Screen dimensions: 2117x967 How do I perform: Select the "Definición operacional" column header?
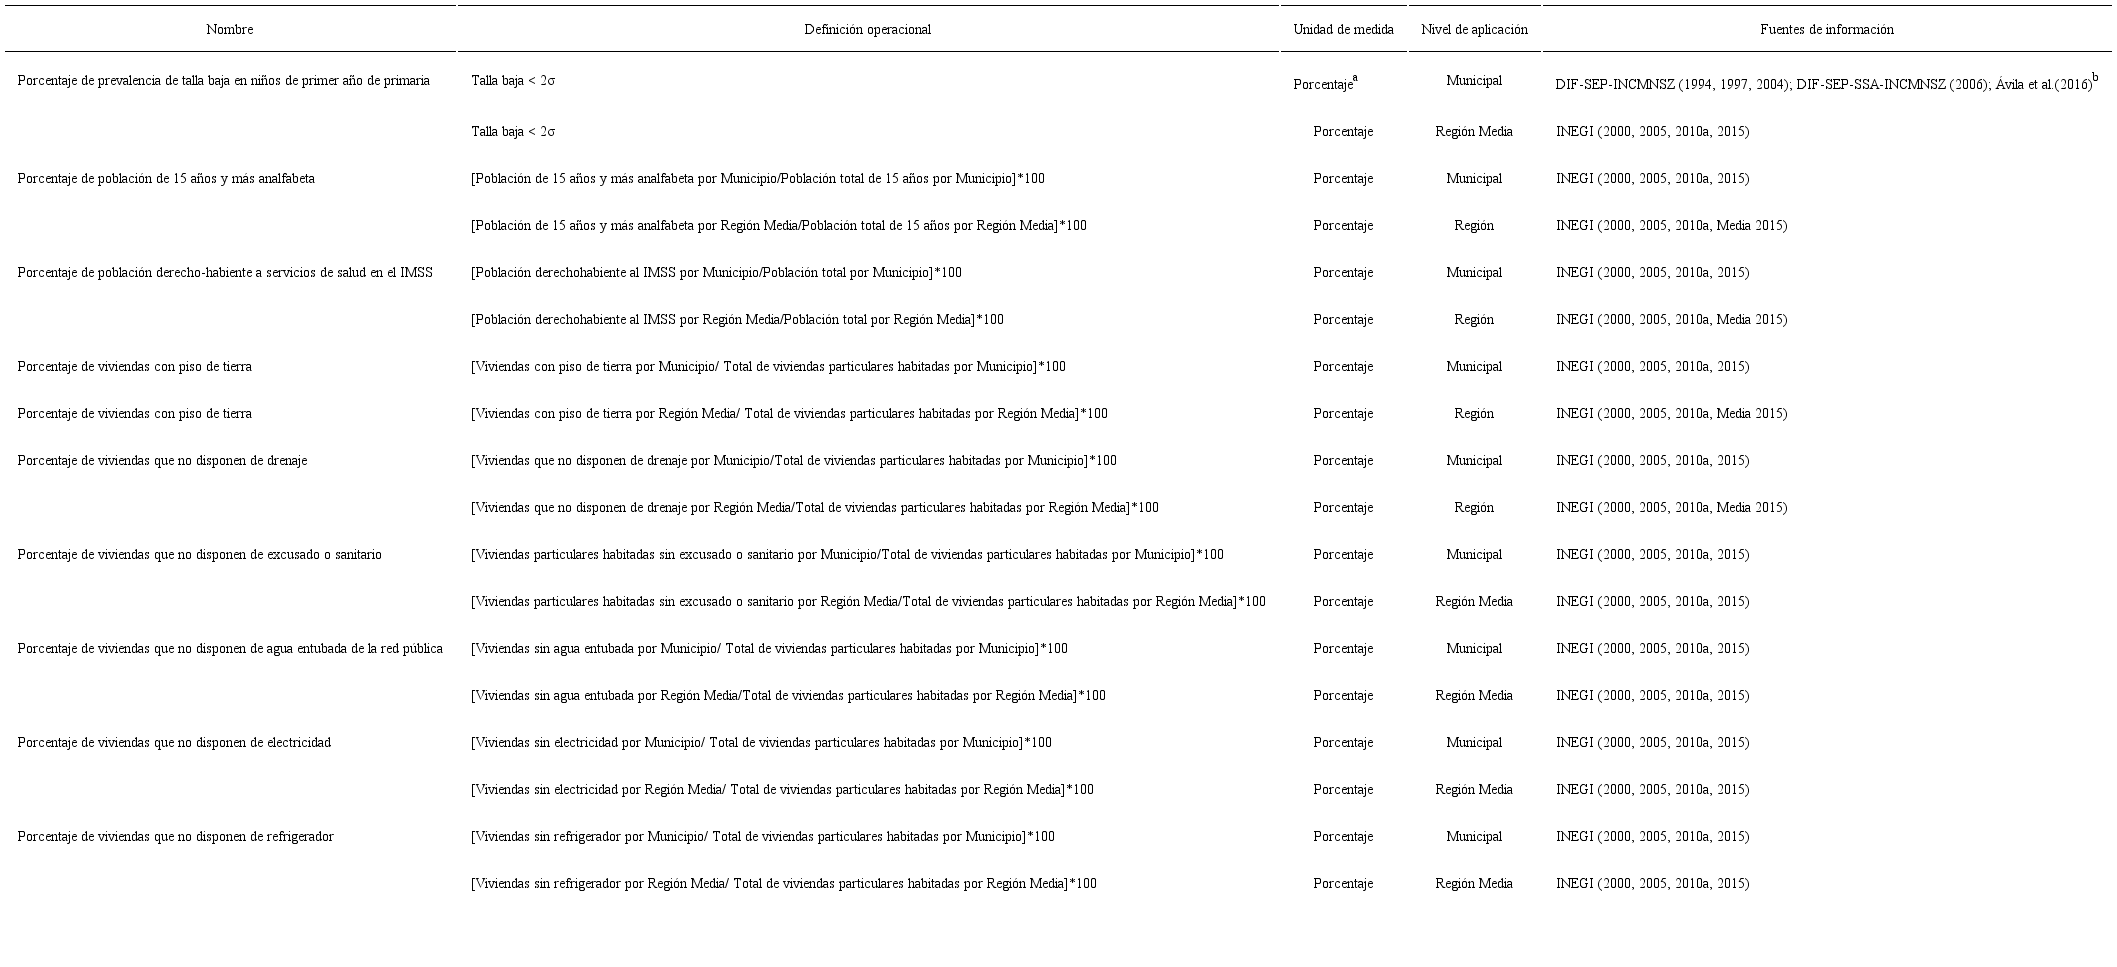(867, 30)
